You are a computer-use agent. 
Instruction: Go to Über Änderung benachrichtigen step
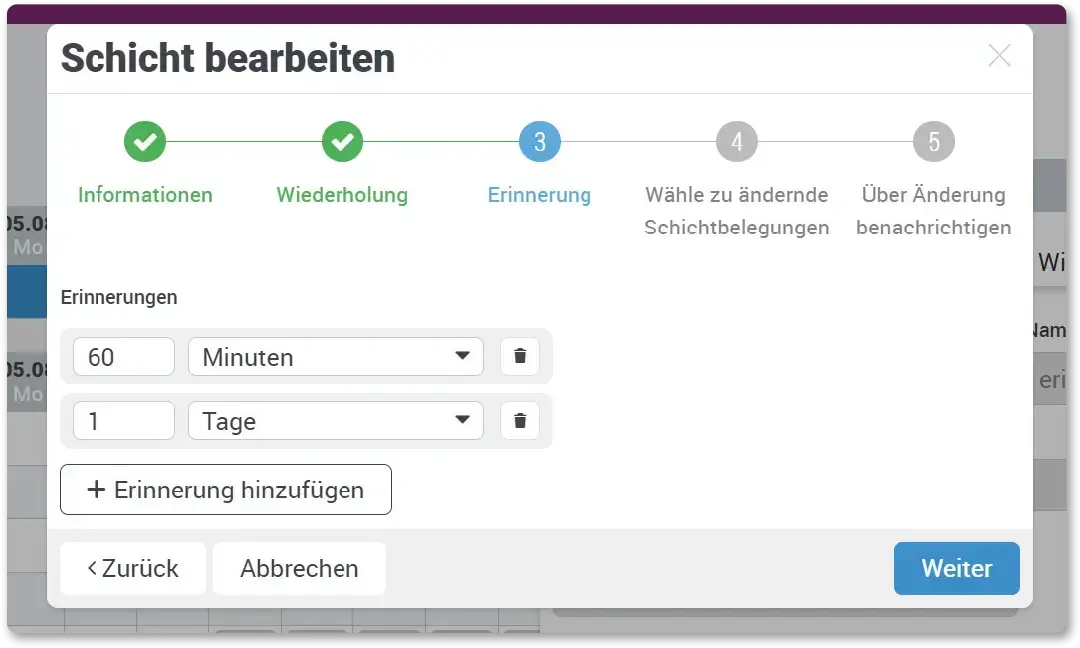pos(933,211)
